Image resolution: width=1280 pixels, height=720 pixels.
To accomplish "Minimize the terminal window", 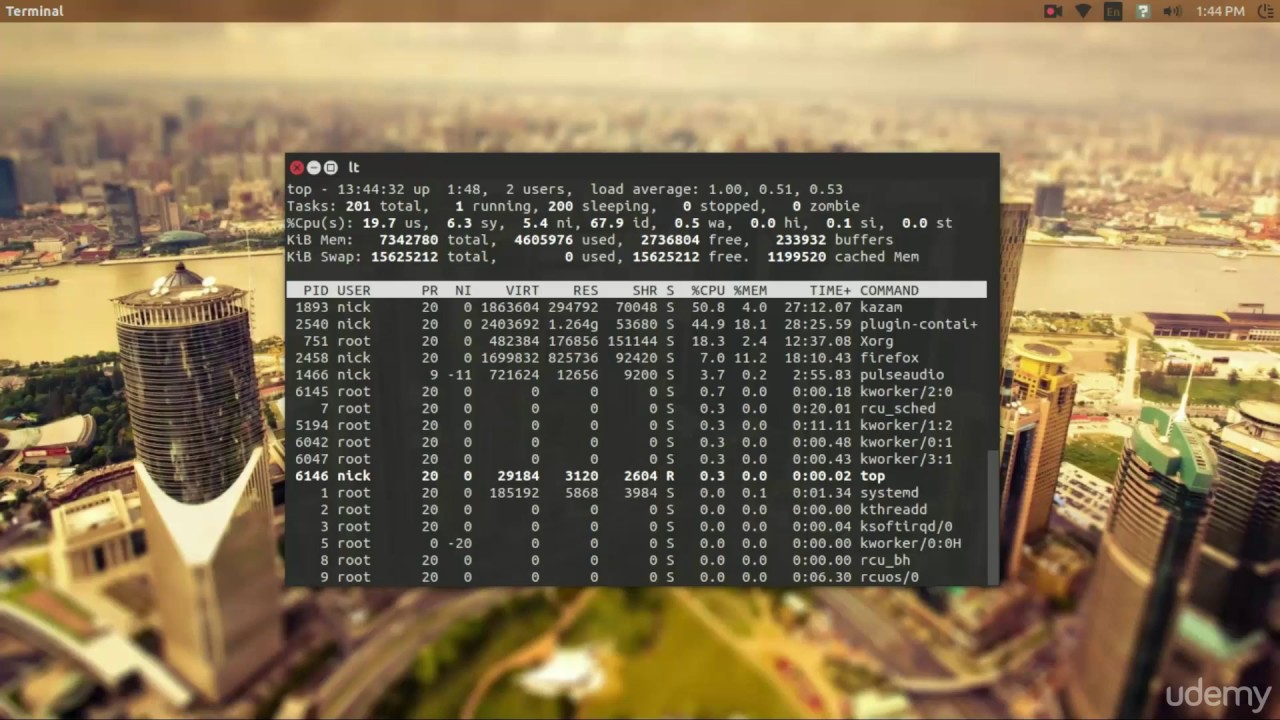I will tap(314, 167).
